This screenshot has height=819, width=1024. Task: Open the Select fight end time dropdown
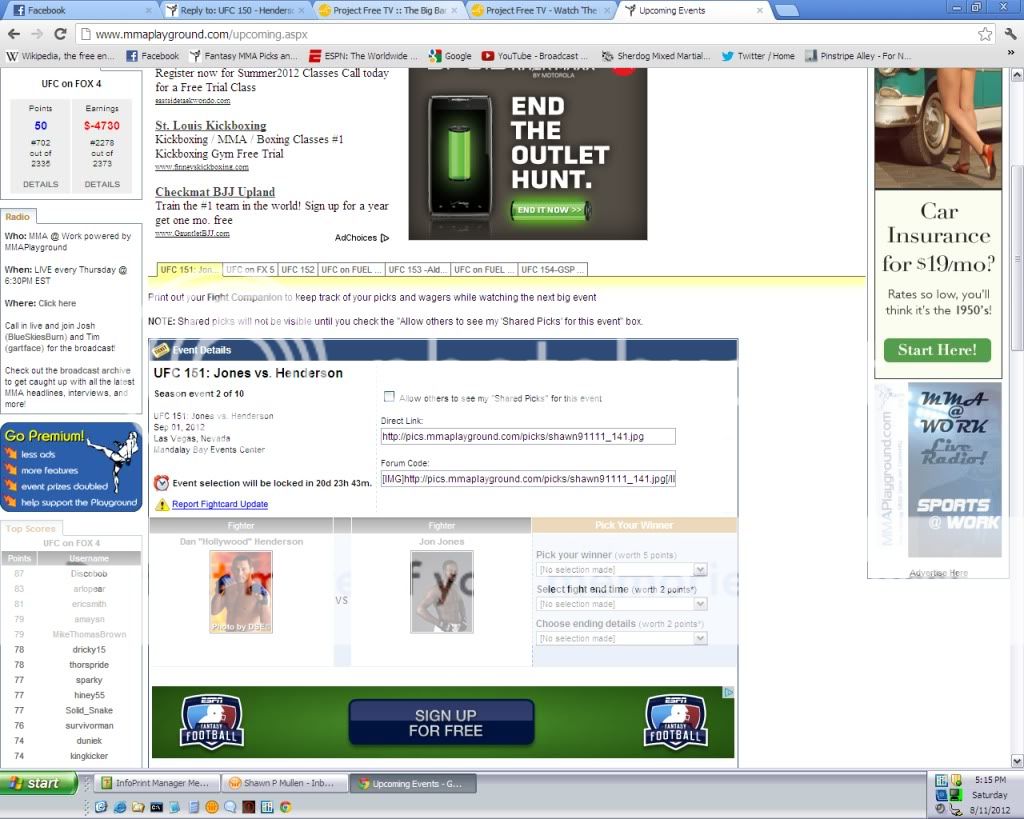[622, 604]
